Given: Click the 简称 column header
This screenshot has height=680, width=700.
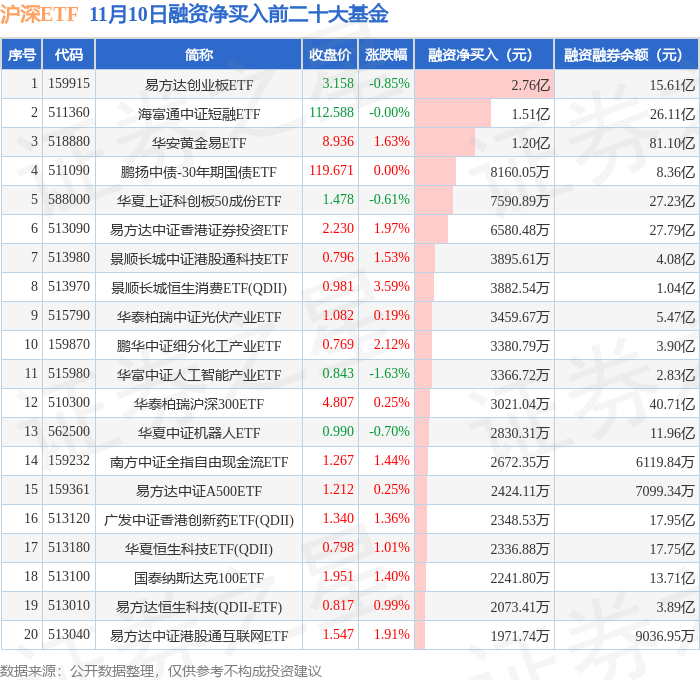Looking at the screenshot, I should tap(199, 54).
